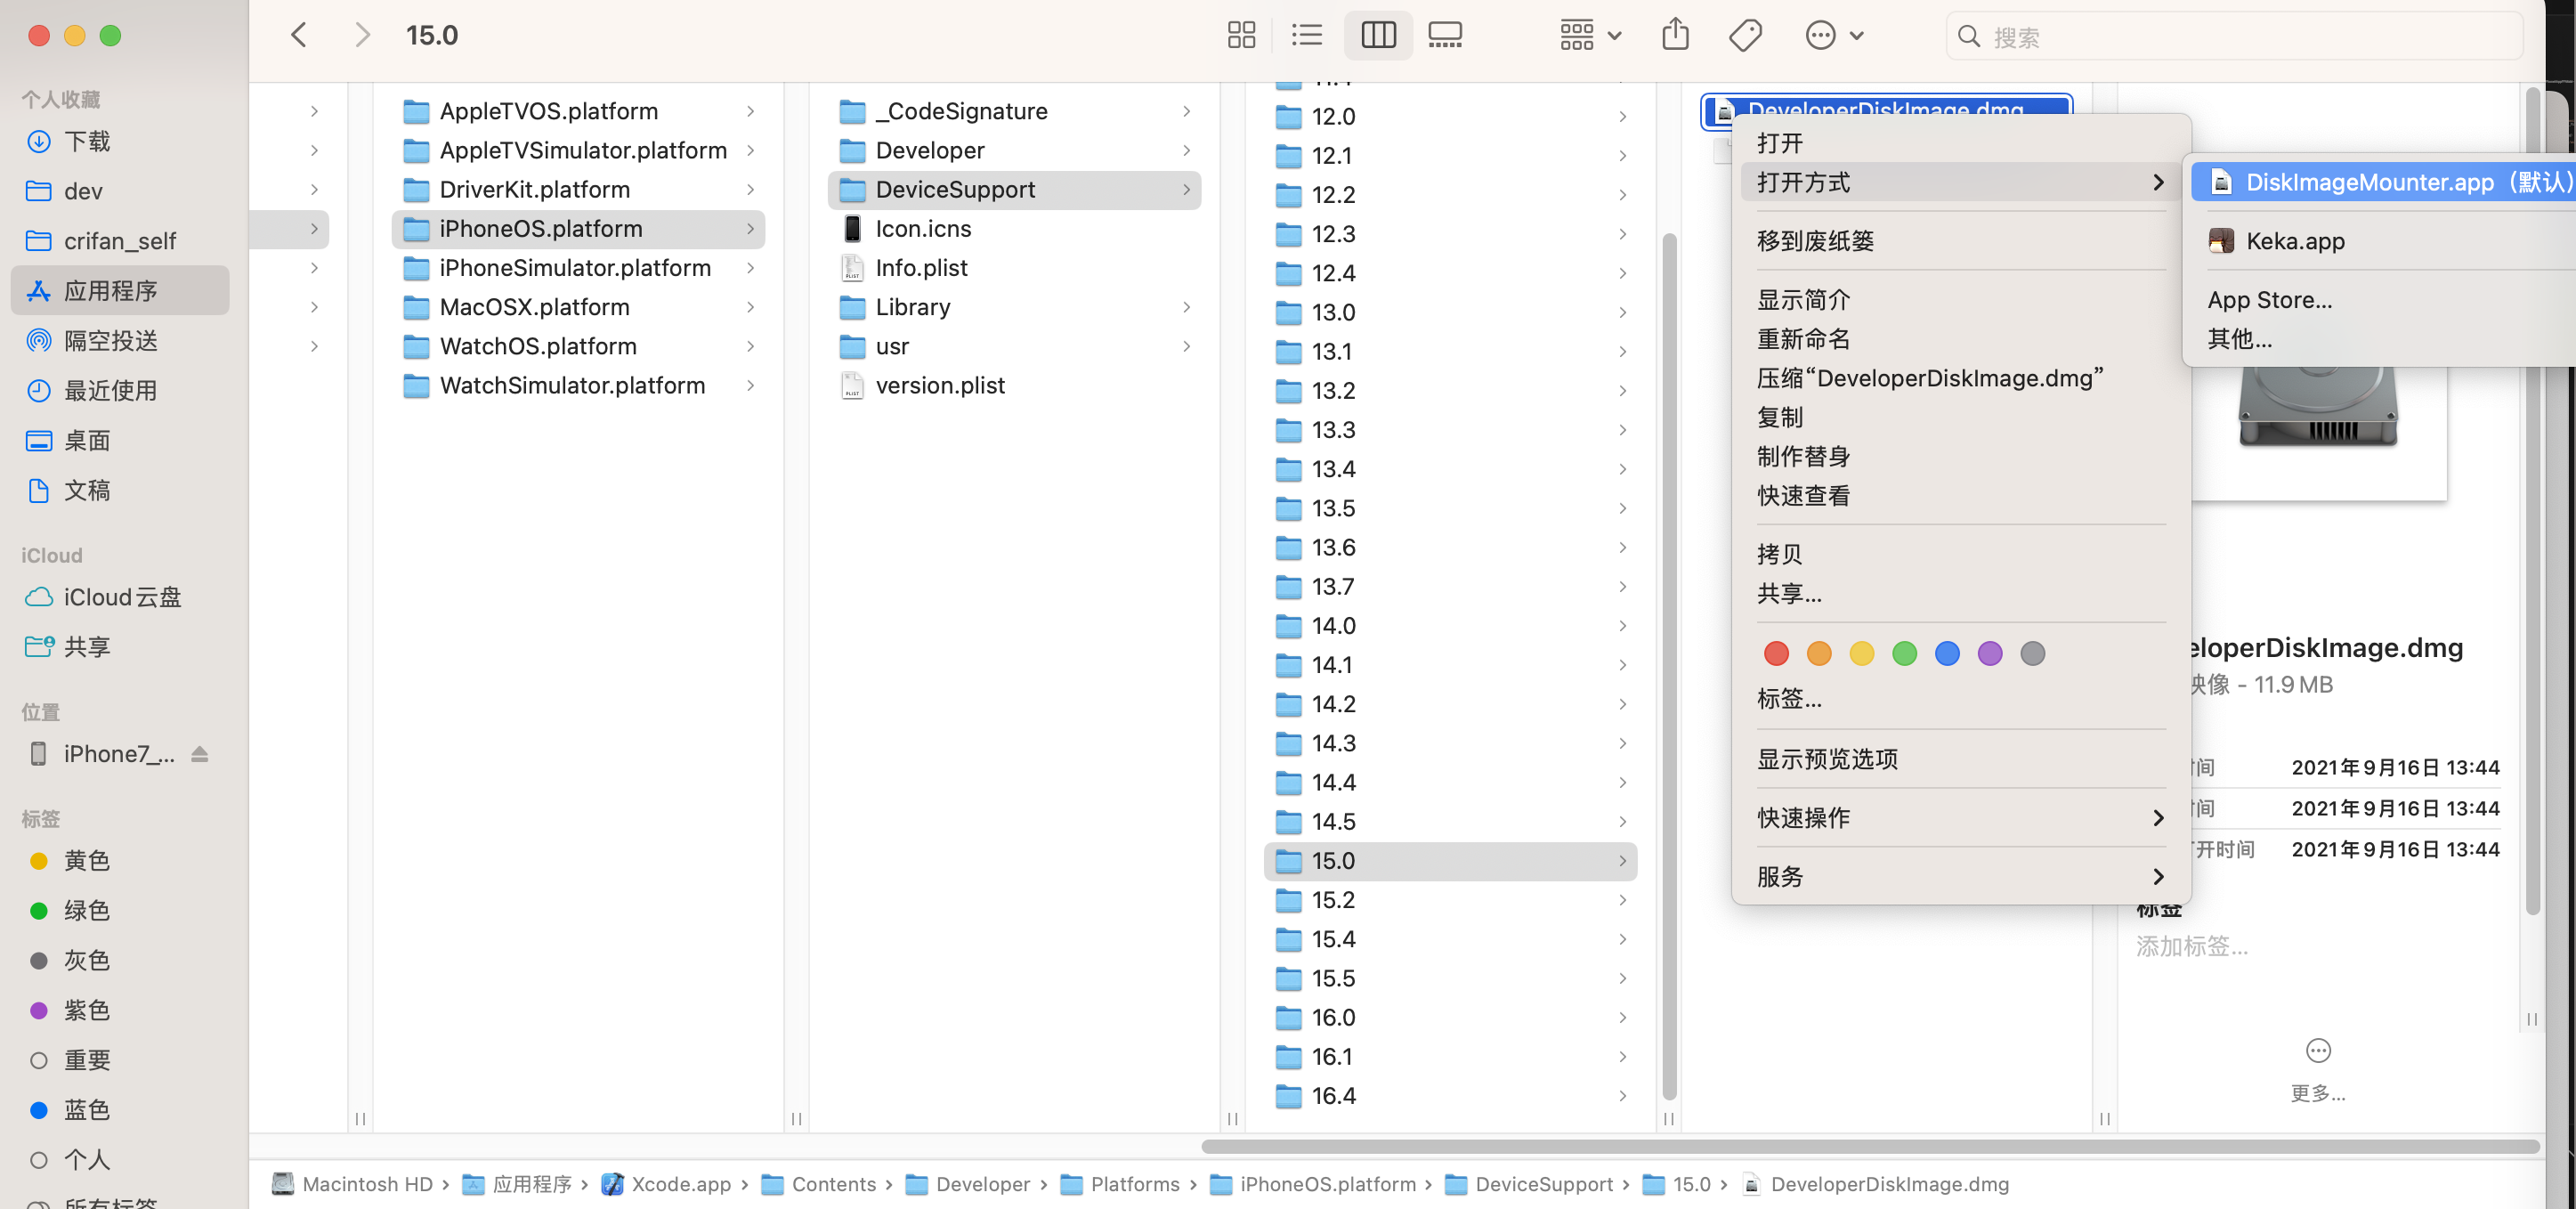This screenshot has width=2576, height=1209.
Task: Expand the 打开方式 submenu
Action: [1960, 182]
